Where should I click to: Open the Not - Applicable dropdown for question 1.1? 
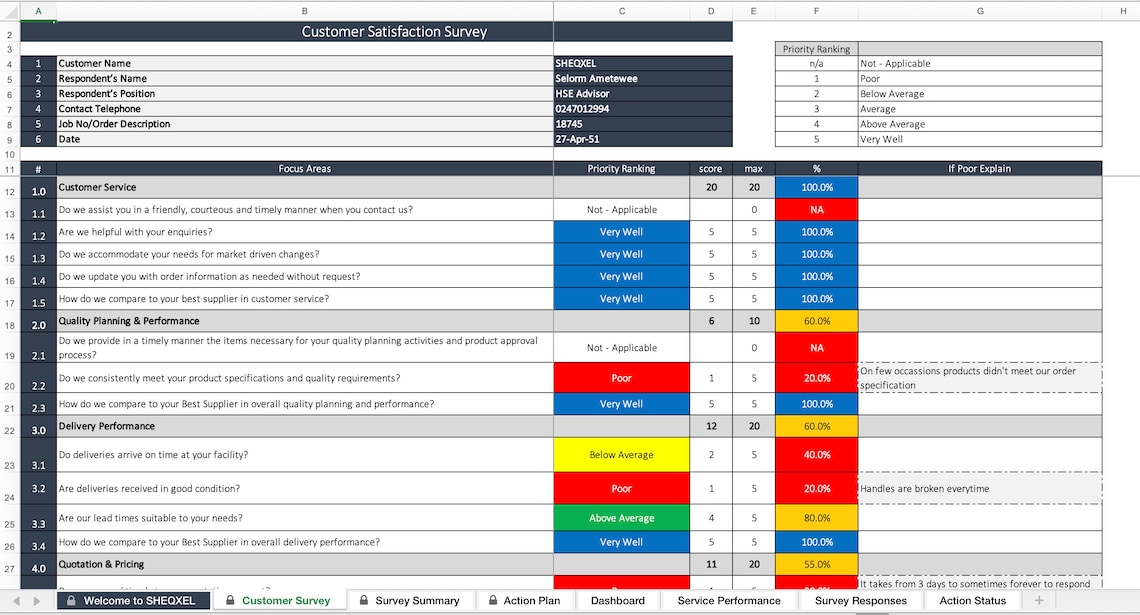point(621,209)
